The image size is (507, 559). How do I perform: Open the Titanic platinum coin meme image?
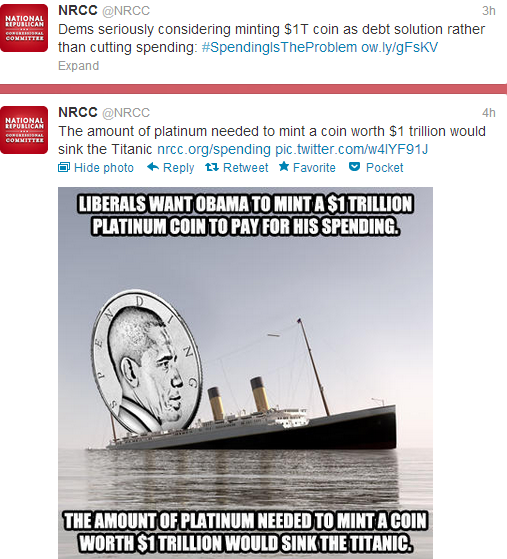pos(245,373)
